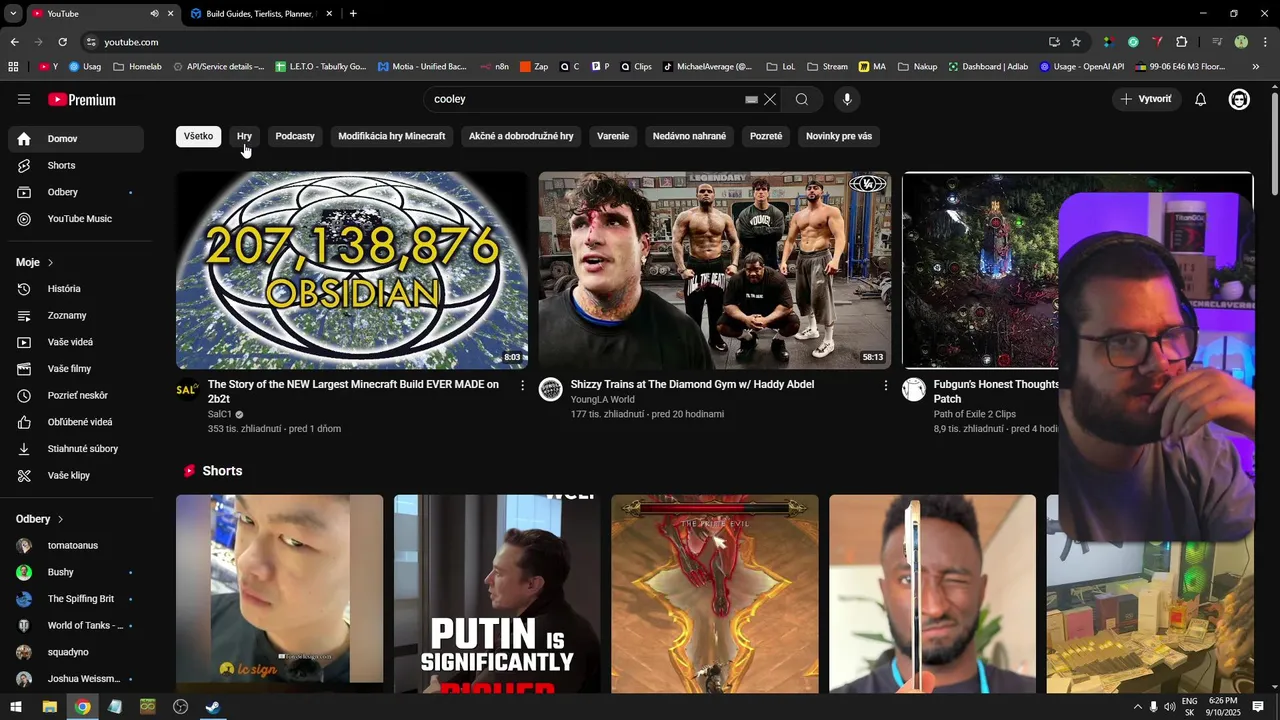The image size is (1280, 720).
Task: Select the Varenie filter chip
Action: tap(613, 136)
